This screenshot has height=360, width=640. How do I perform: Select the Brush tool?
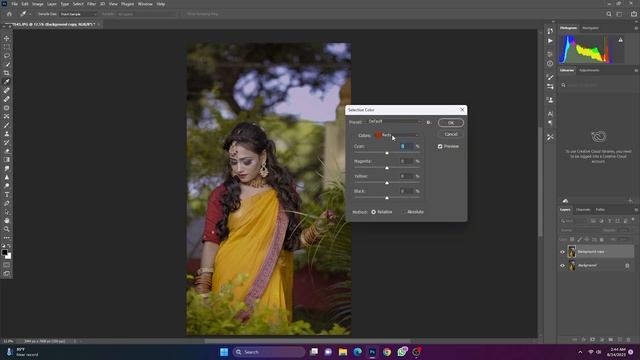tap(7, 125)
